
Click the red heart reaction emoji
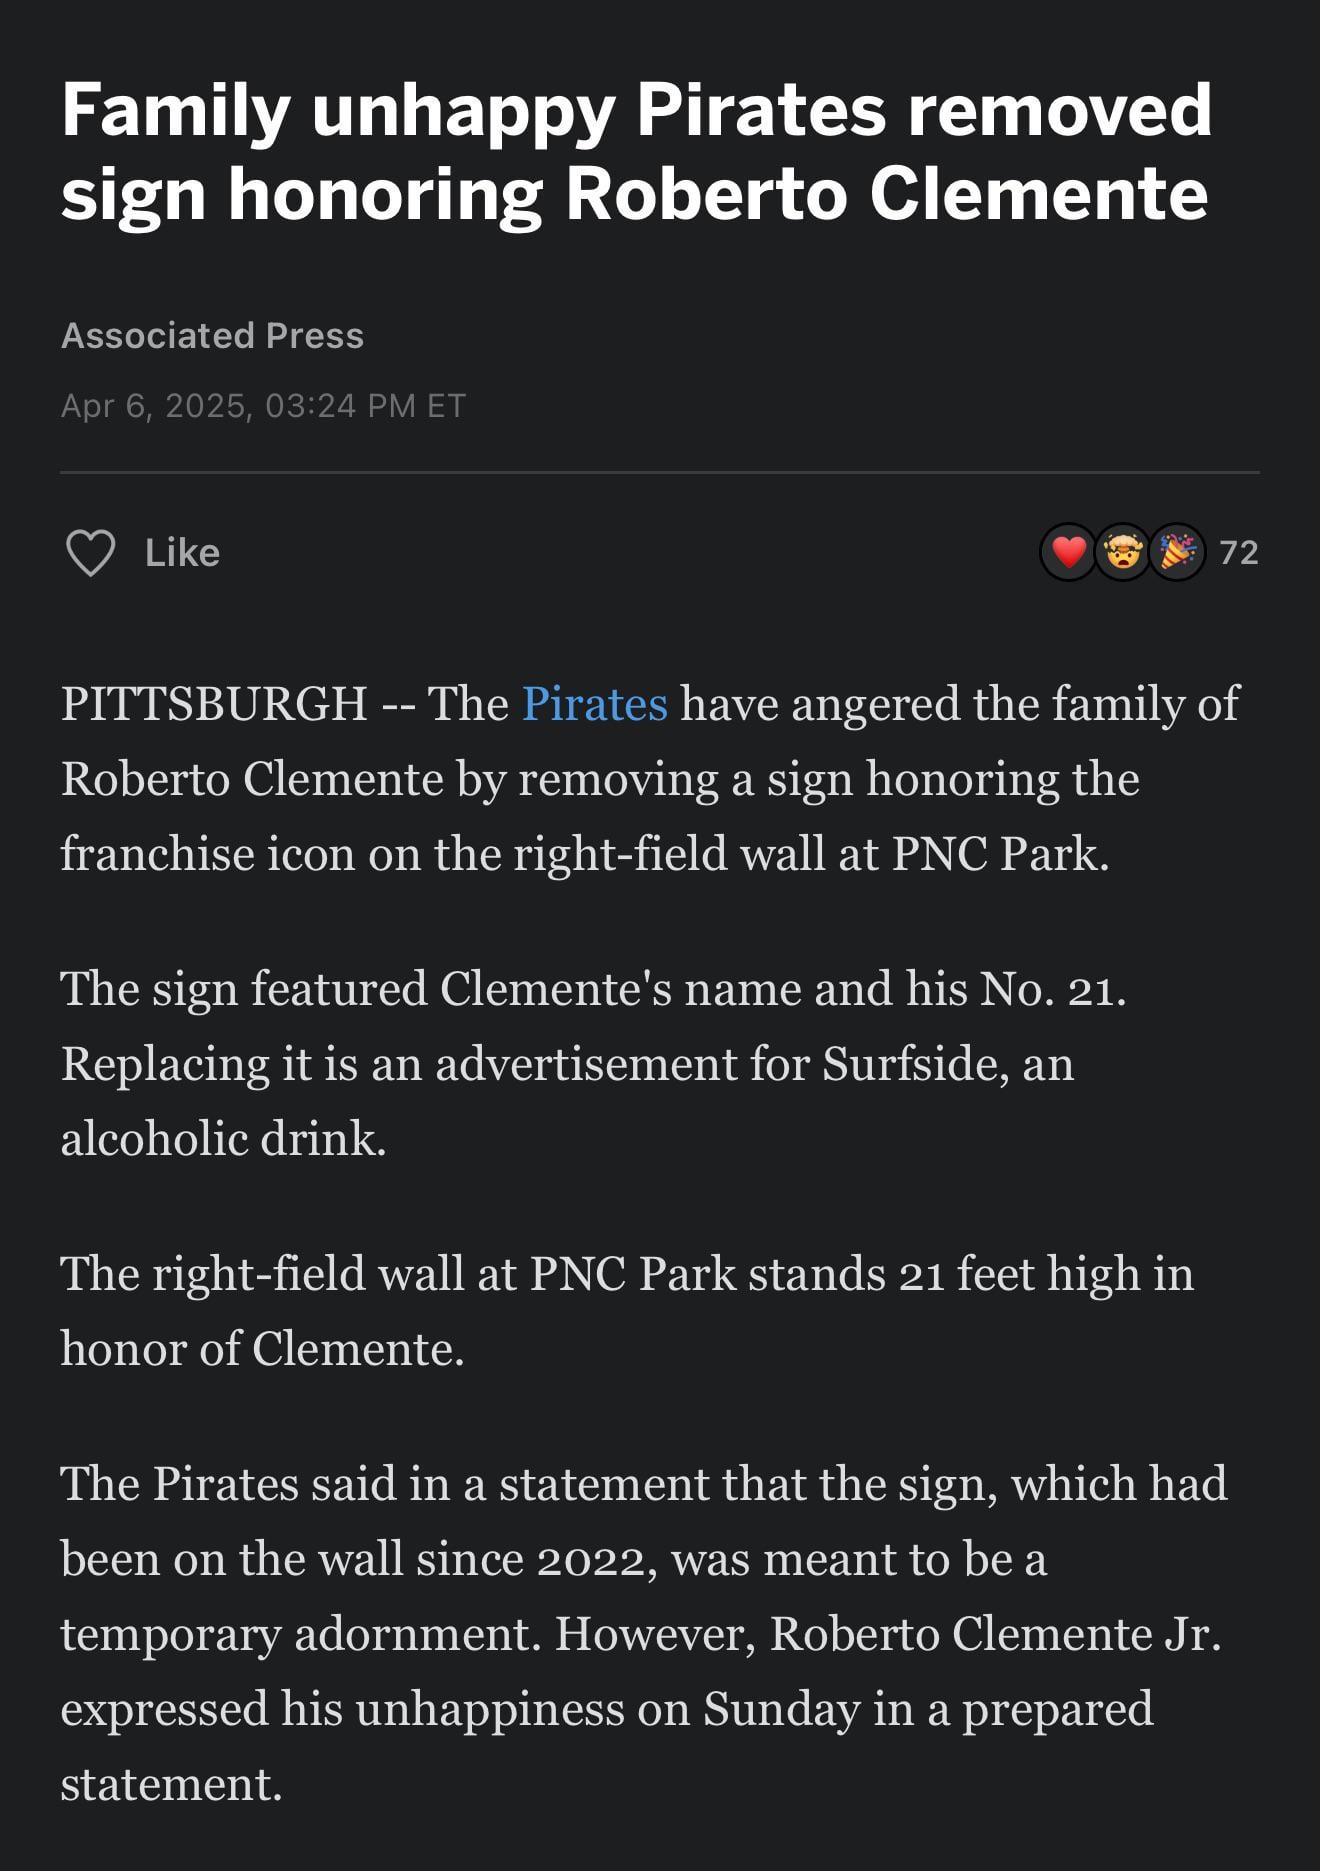(x=1068, y=552)
